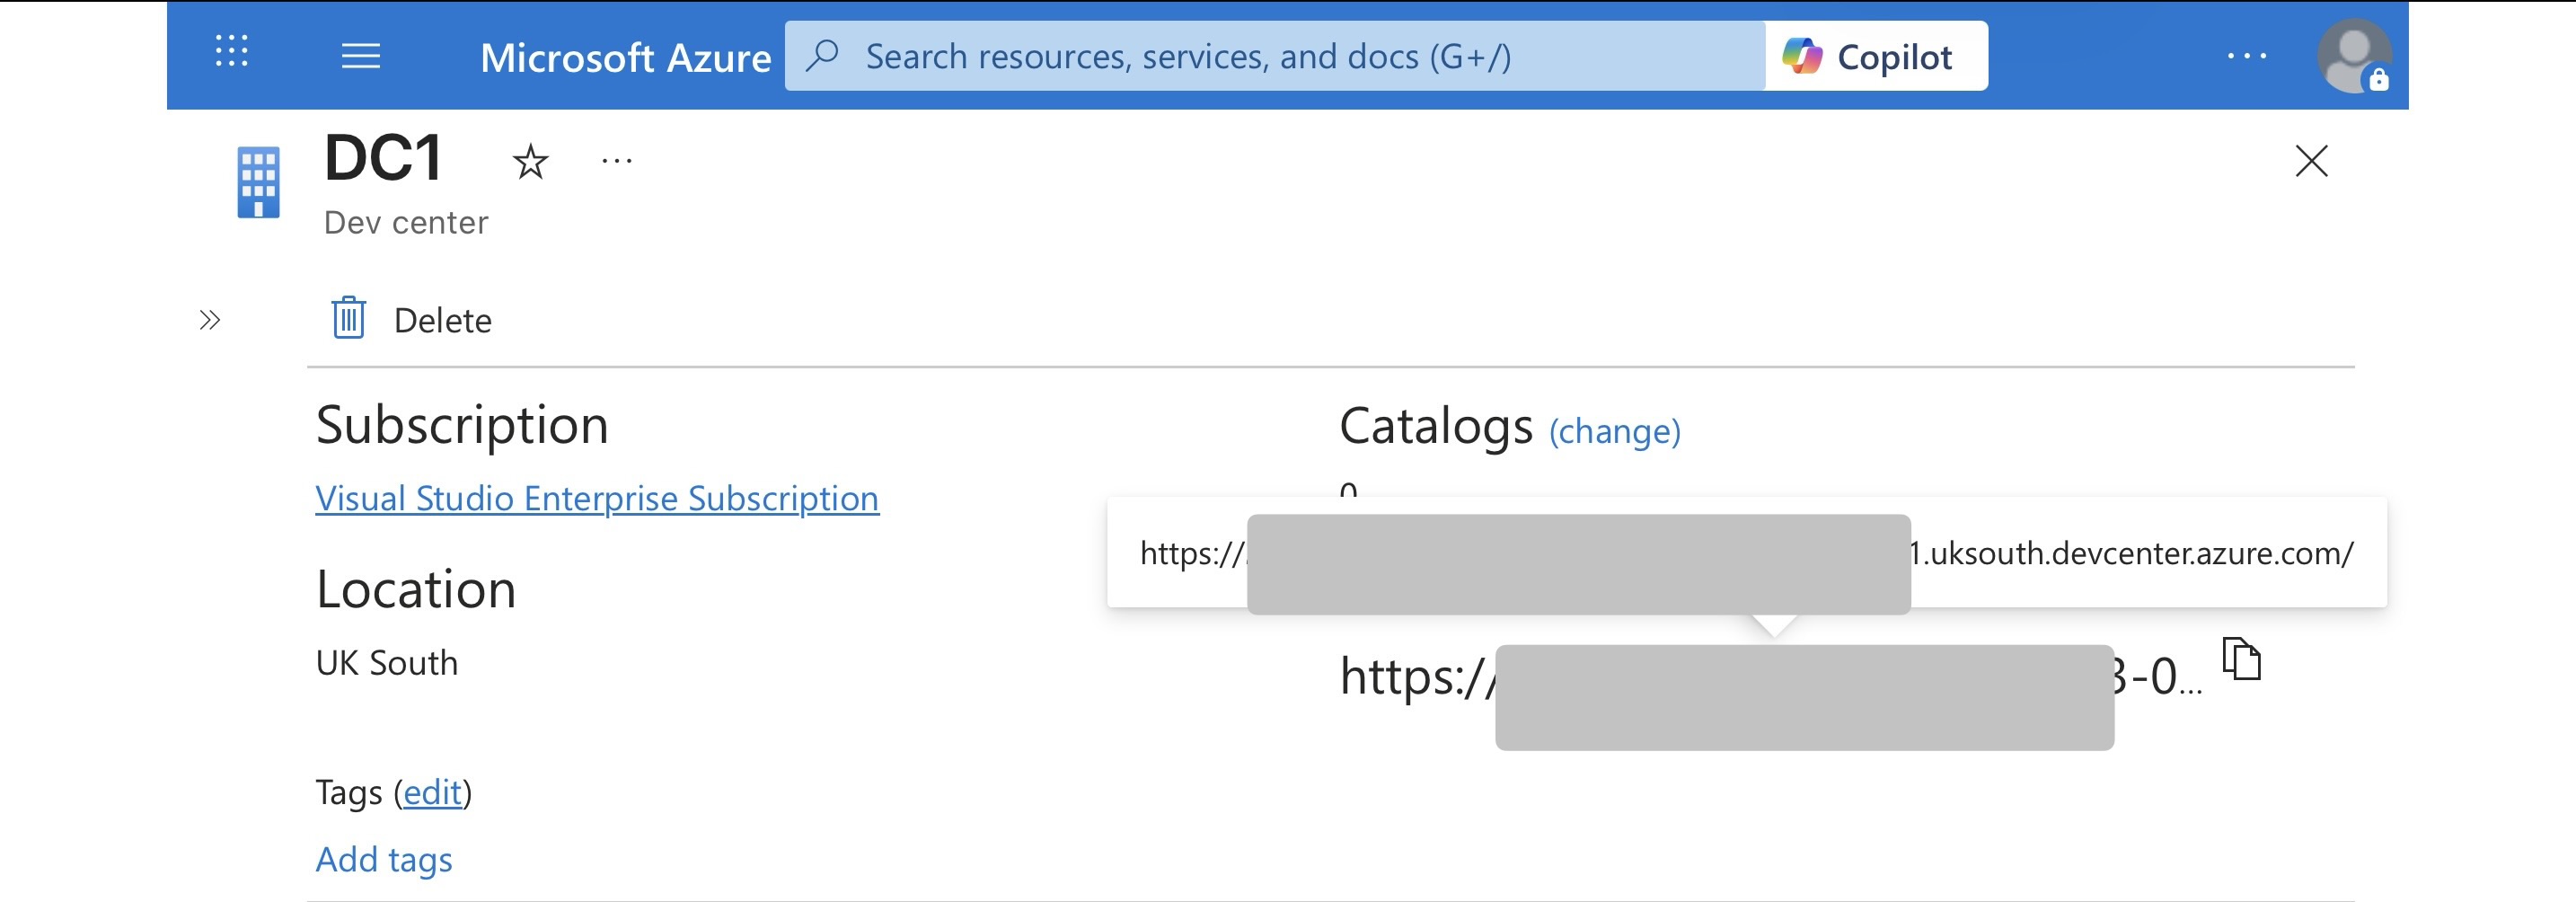Open the hamburger portal menu
Image resolution: width=2576 pixels, height=902 pixels.
pos(361,56)
